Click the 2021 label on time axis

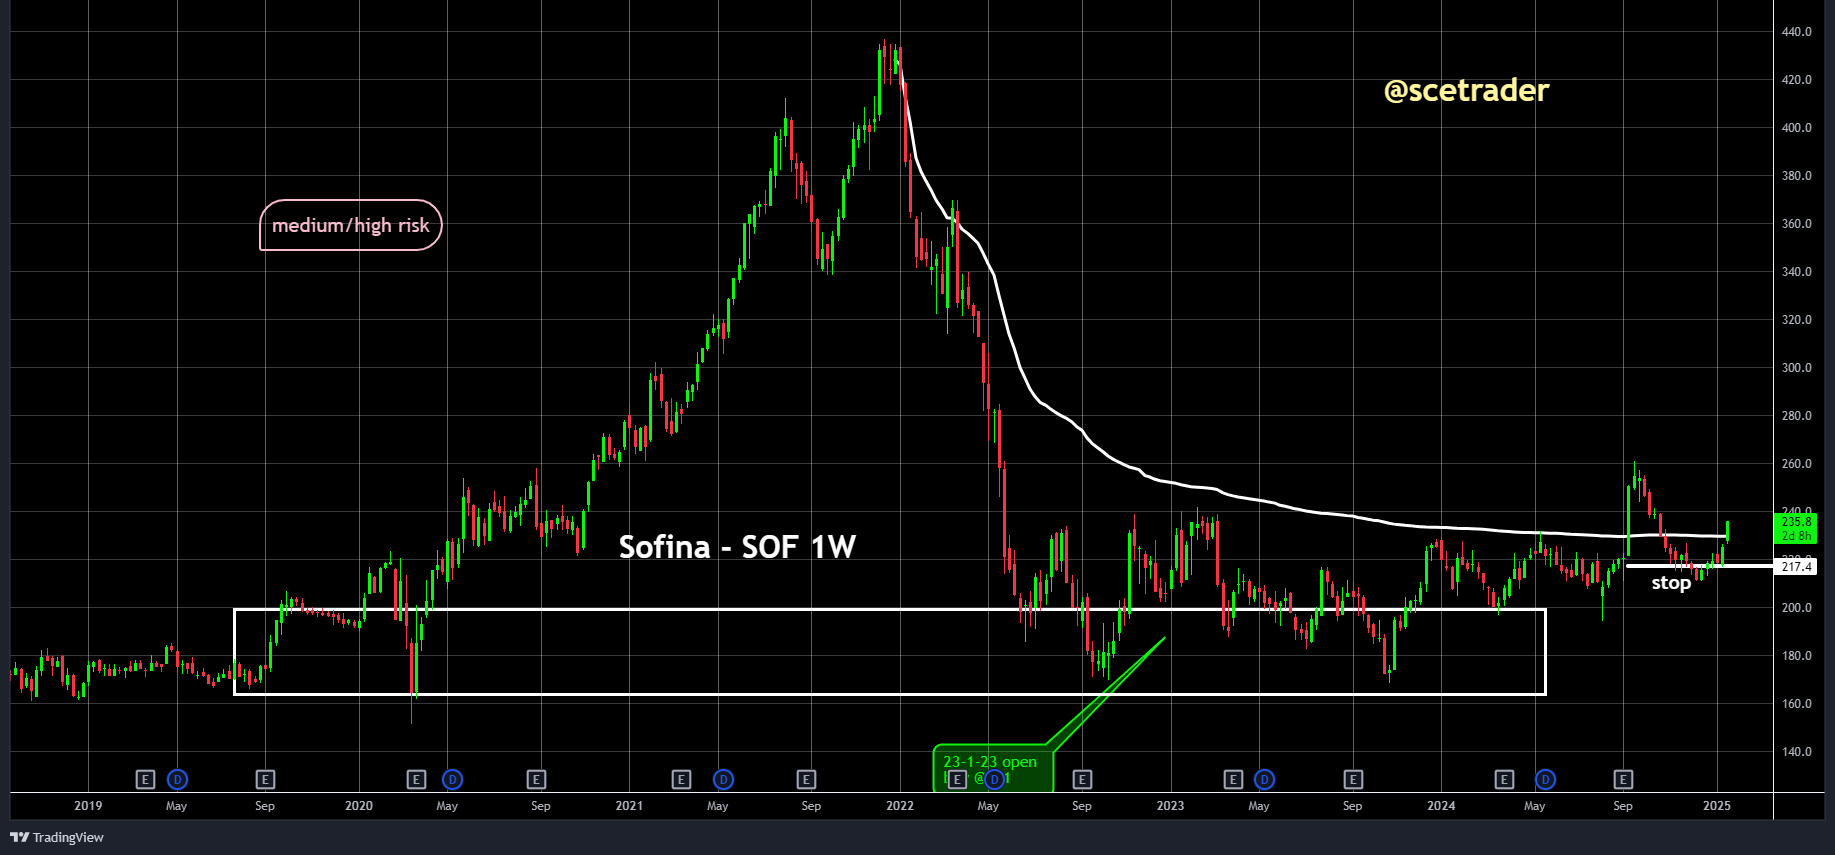[629, 806]
